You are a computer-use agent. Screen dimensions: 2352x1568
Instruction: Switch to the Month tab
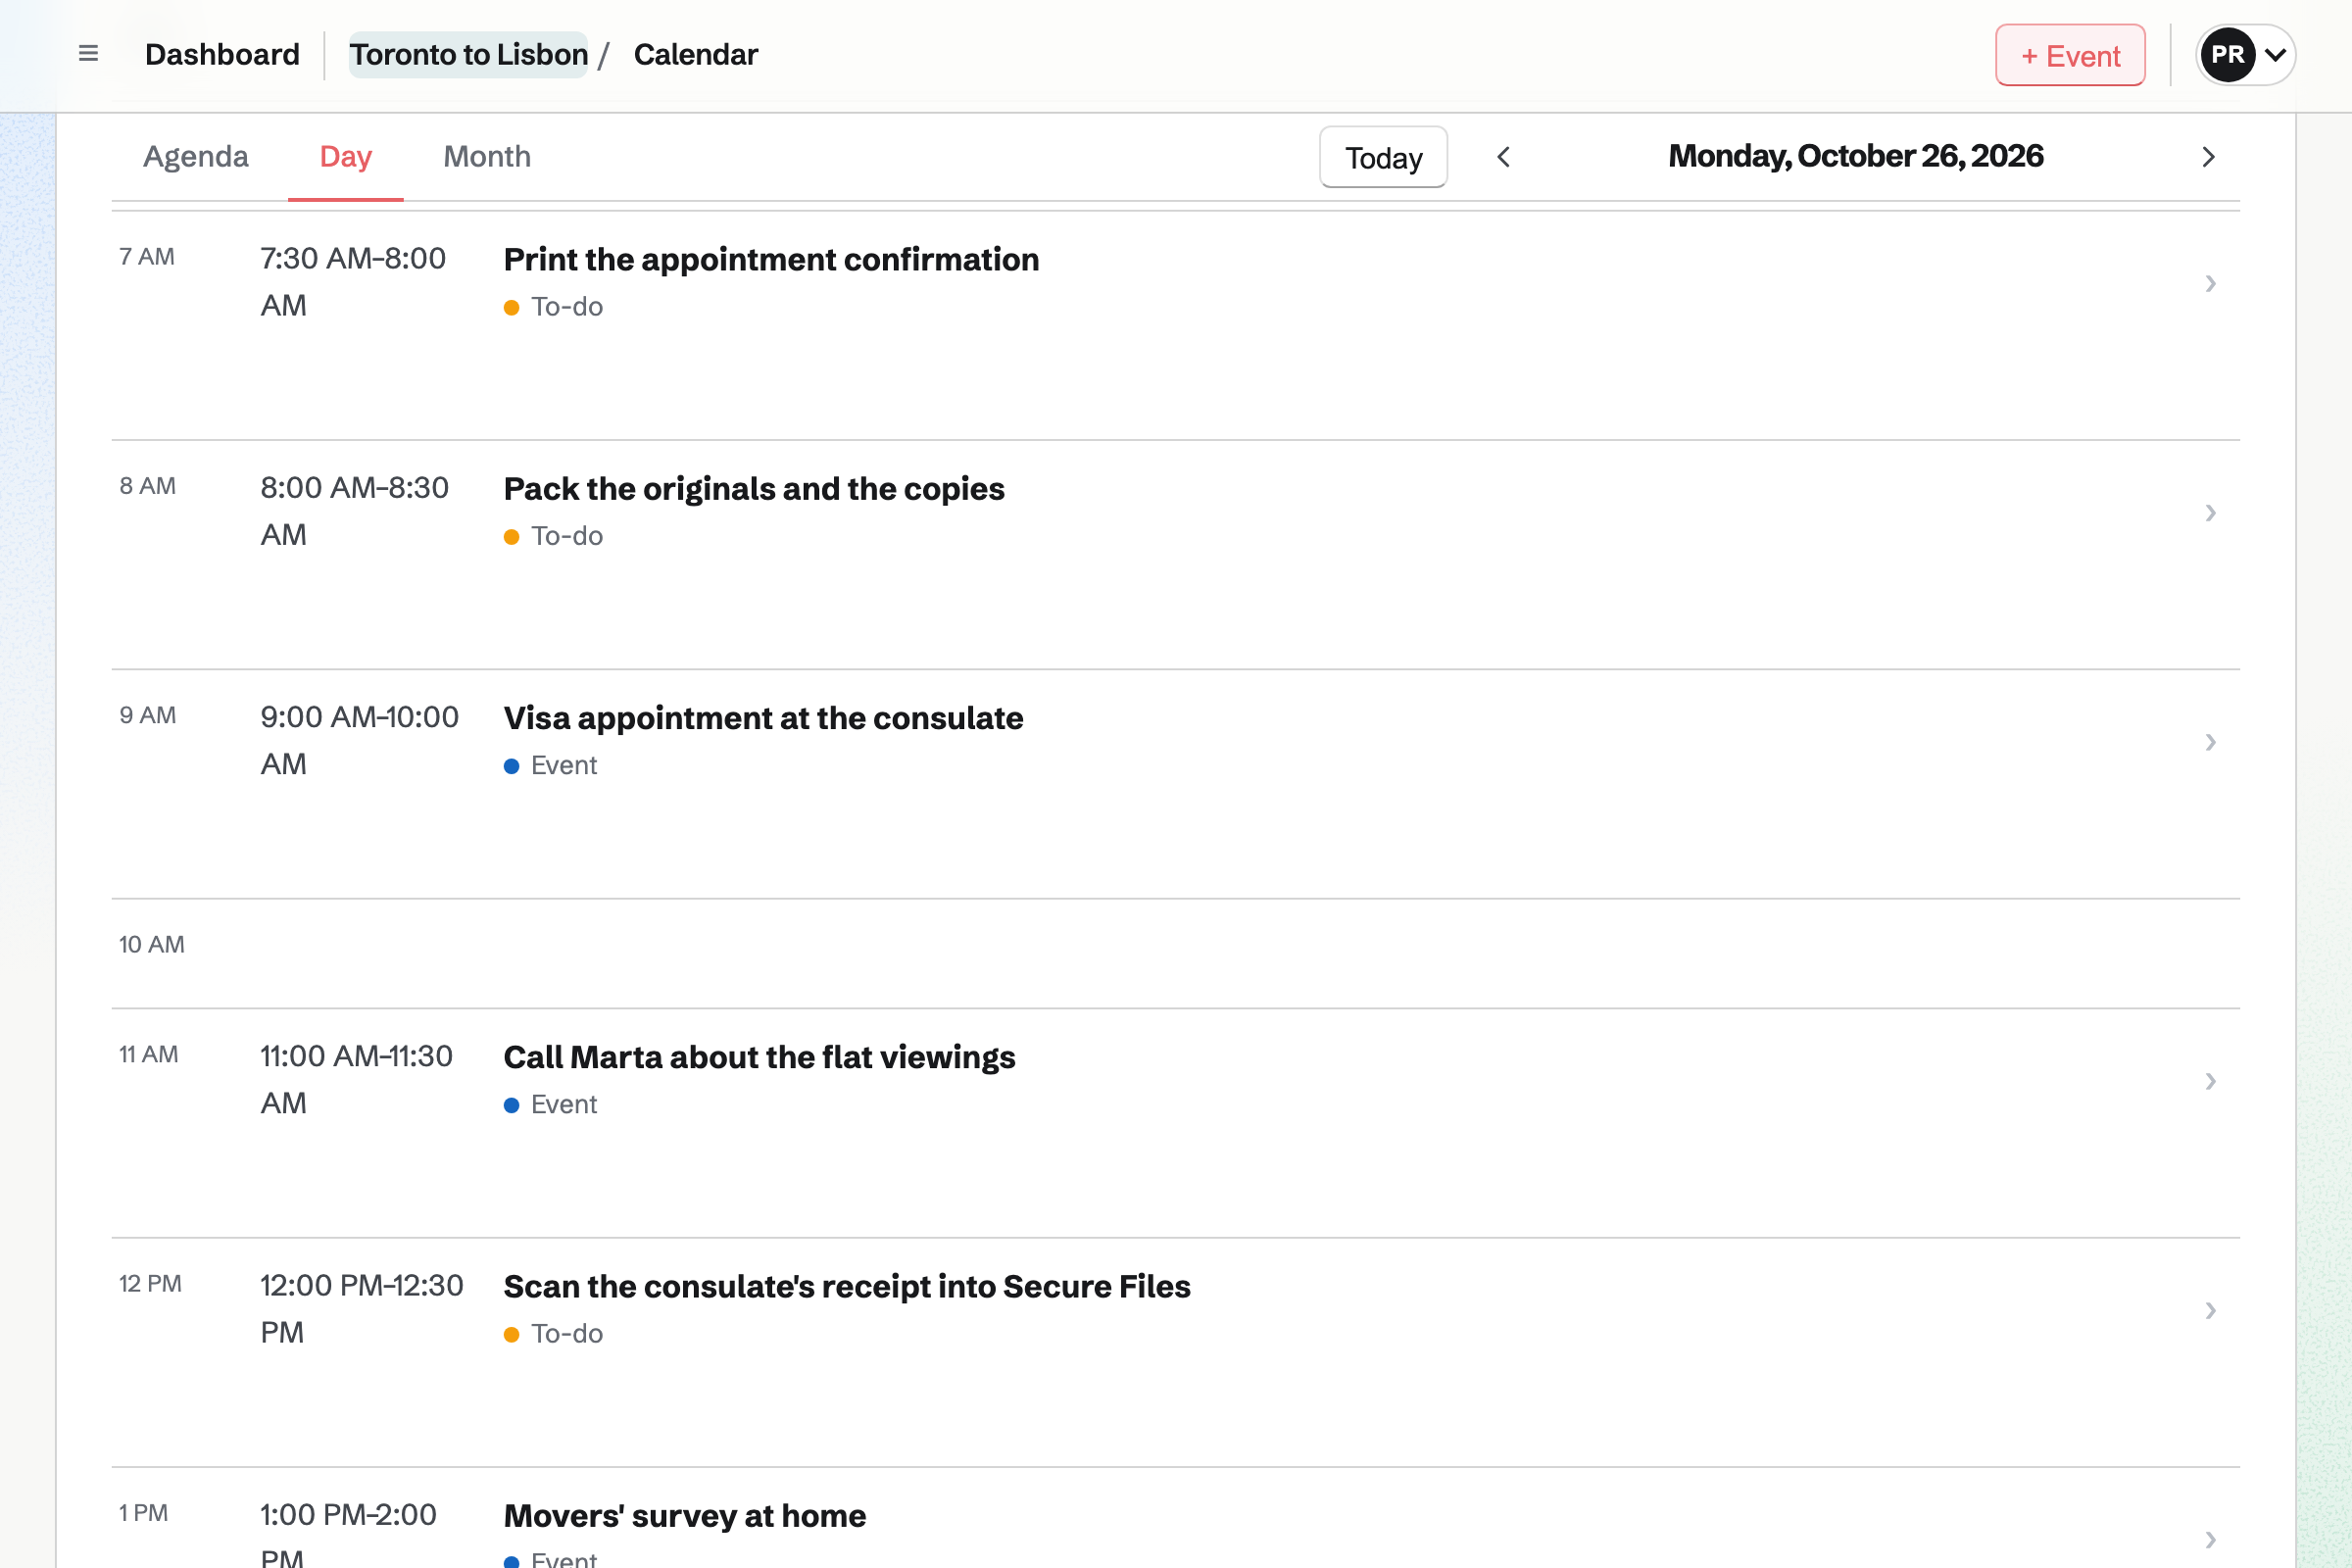point(487,157)
